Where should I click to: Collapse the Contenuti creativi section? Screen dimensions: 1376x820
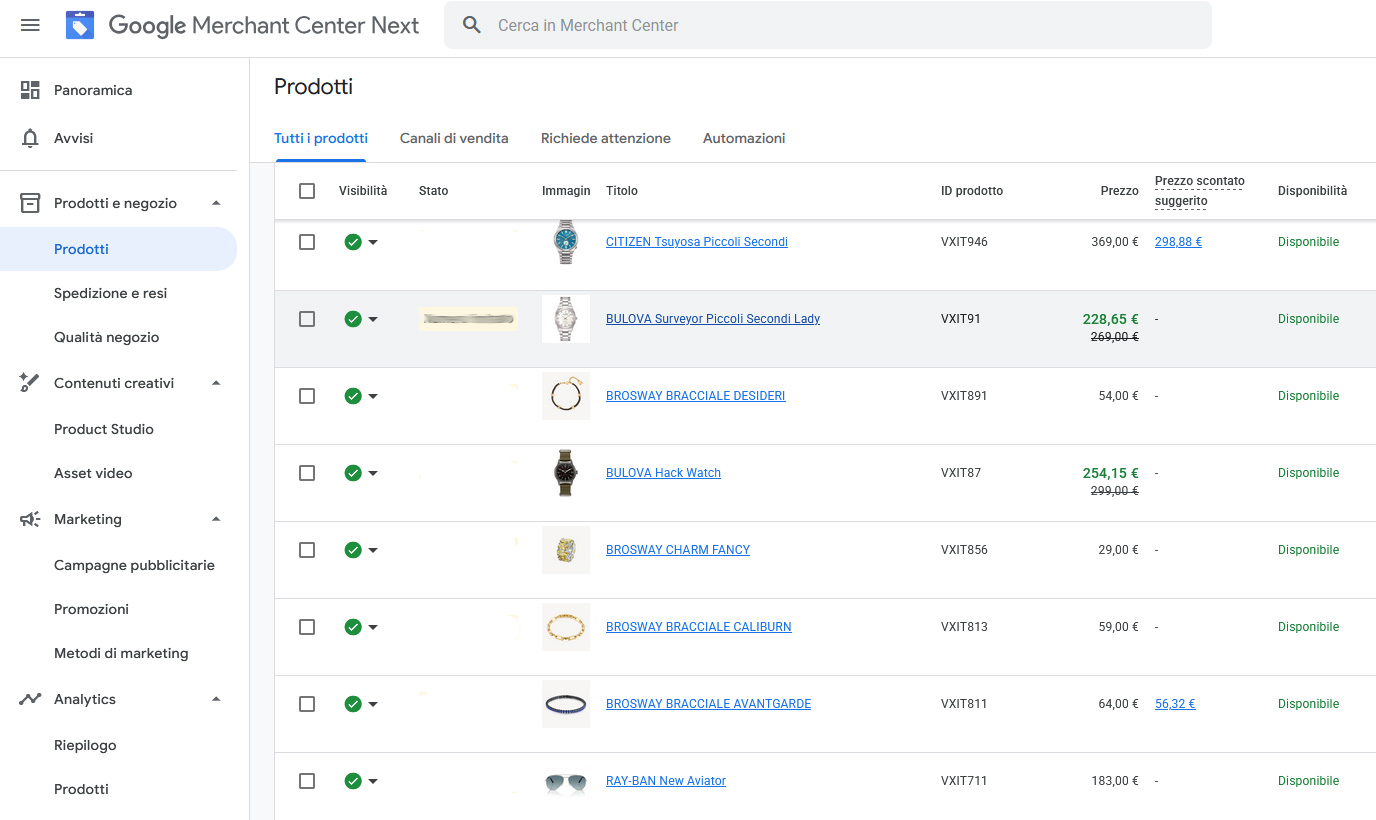point(216,383)
